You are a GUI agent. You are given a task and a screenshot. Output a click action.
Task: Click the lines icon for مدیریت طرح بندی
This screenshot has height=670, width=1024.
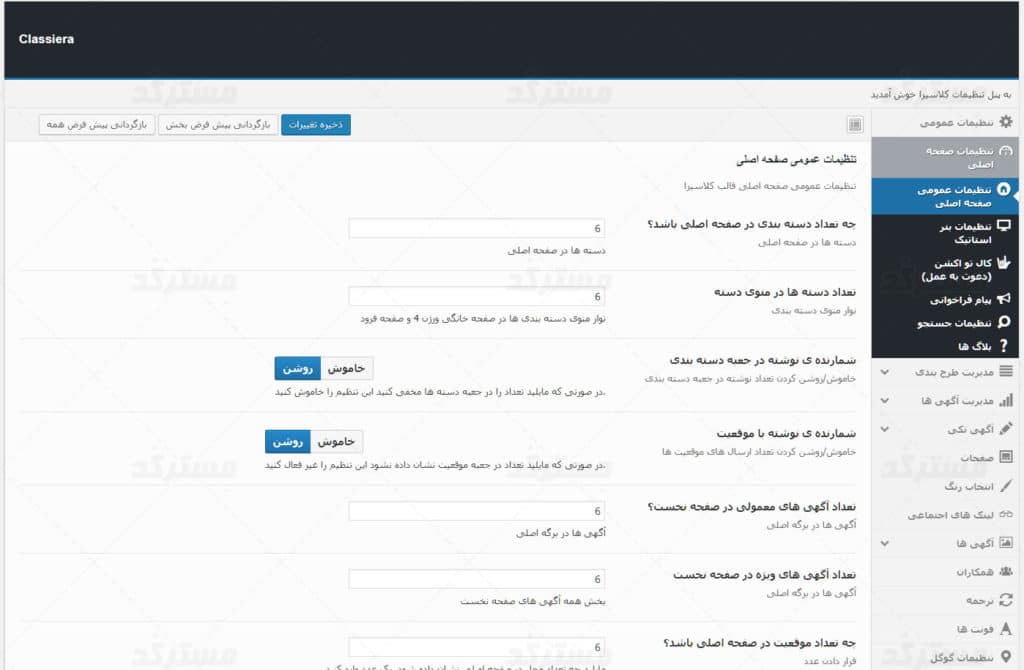click(x=1006, y=371)
